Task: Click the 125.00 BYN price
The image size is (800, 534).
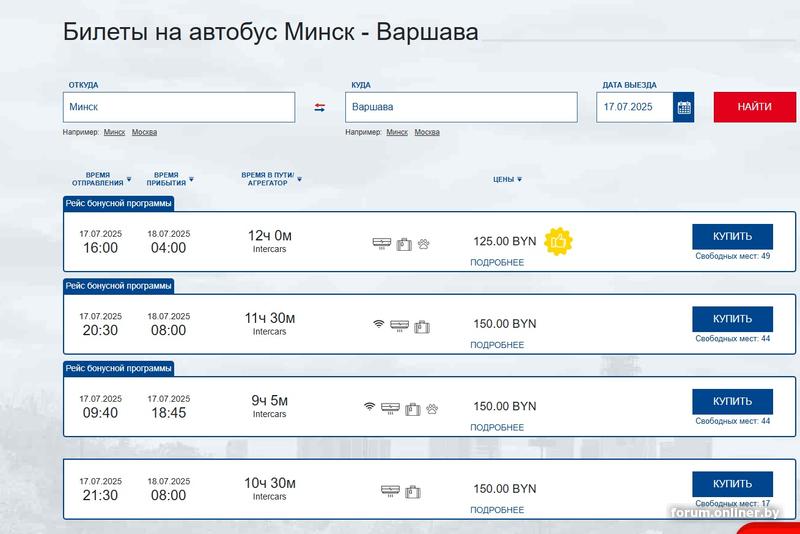Action: [505, 241]
